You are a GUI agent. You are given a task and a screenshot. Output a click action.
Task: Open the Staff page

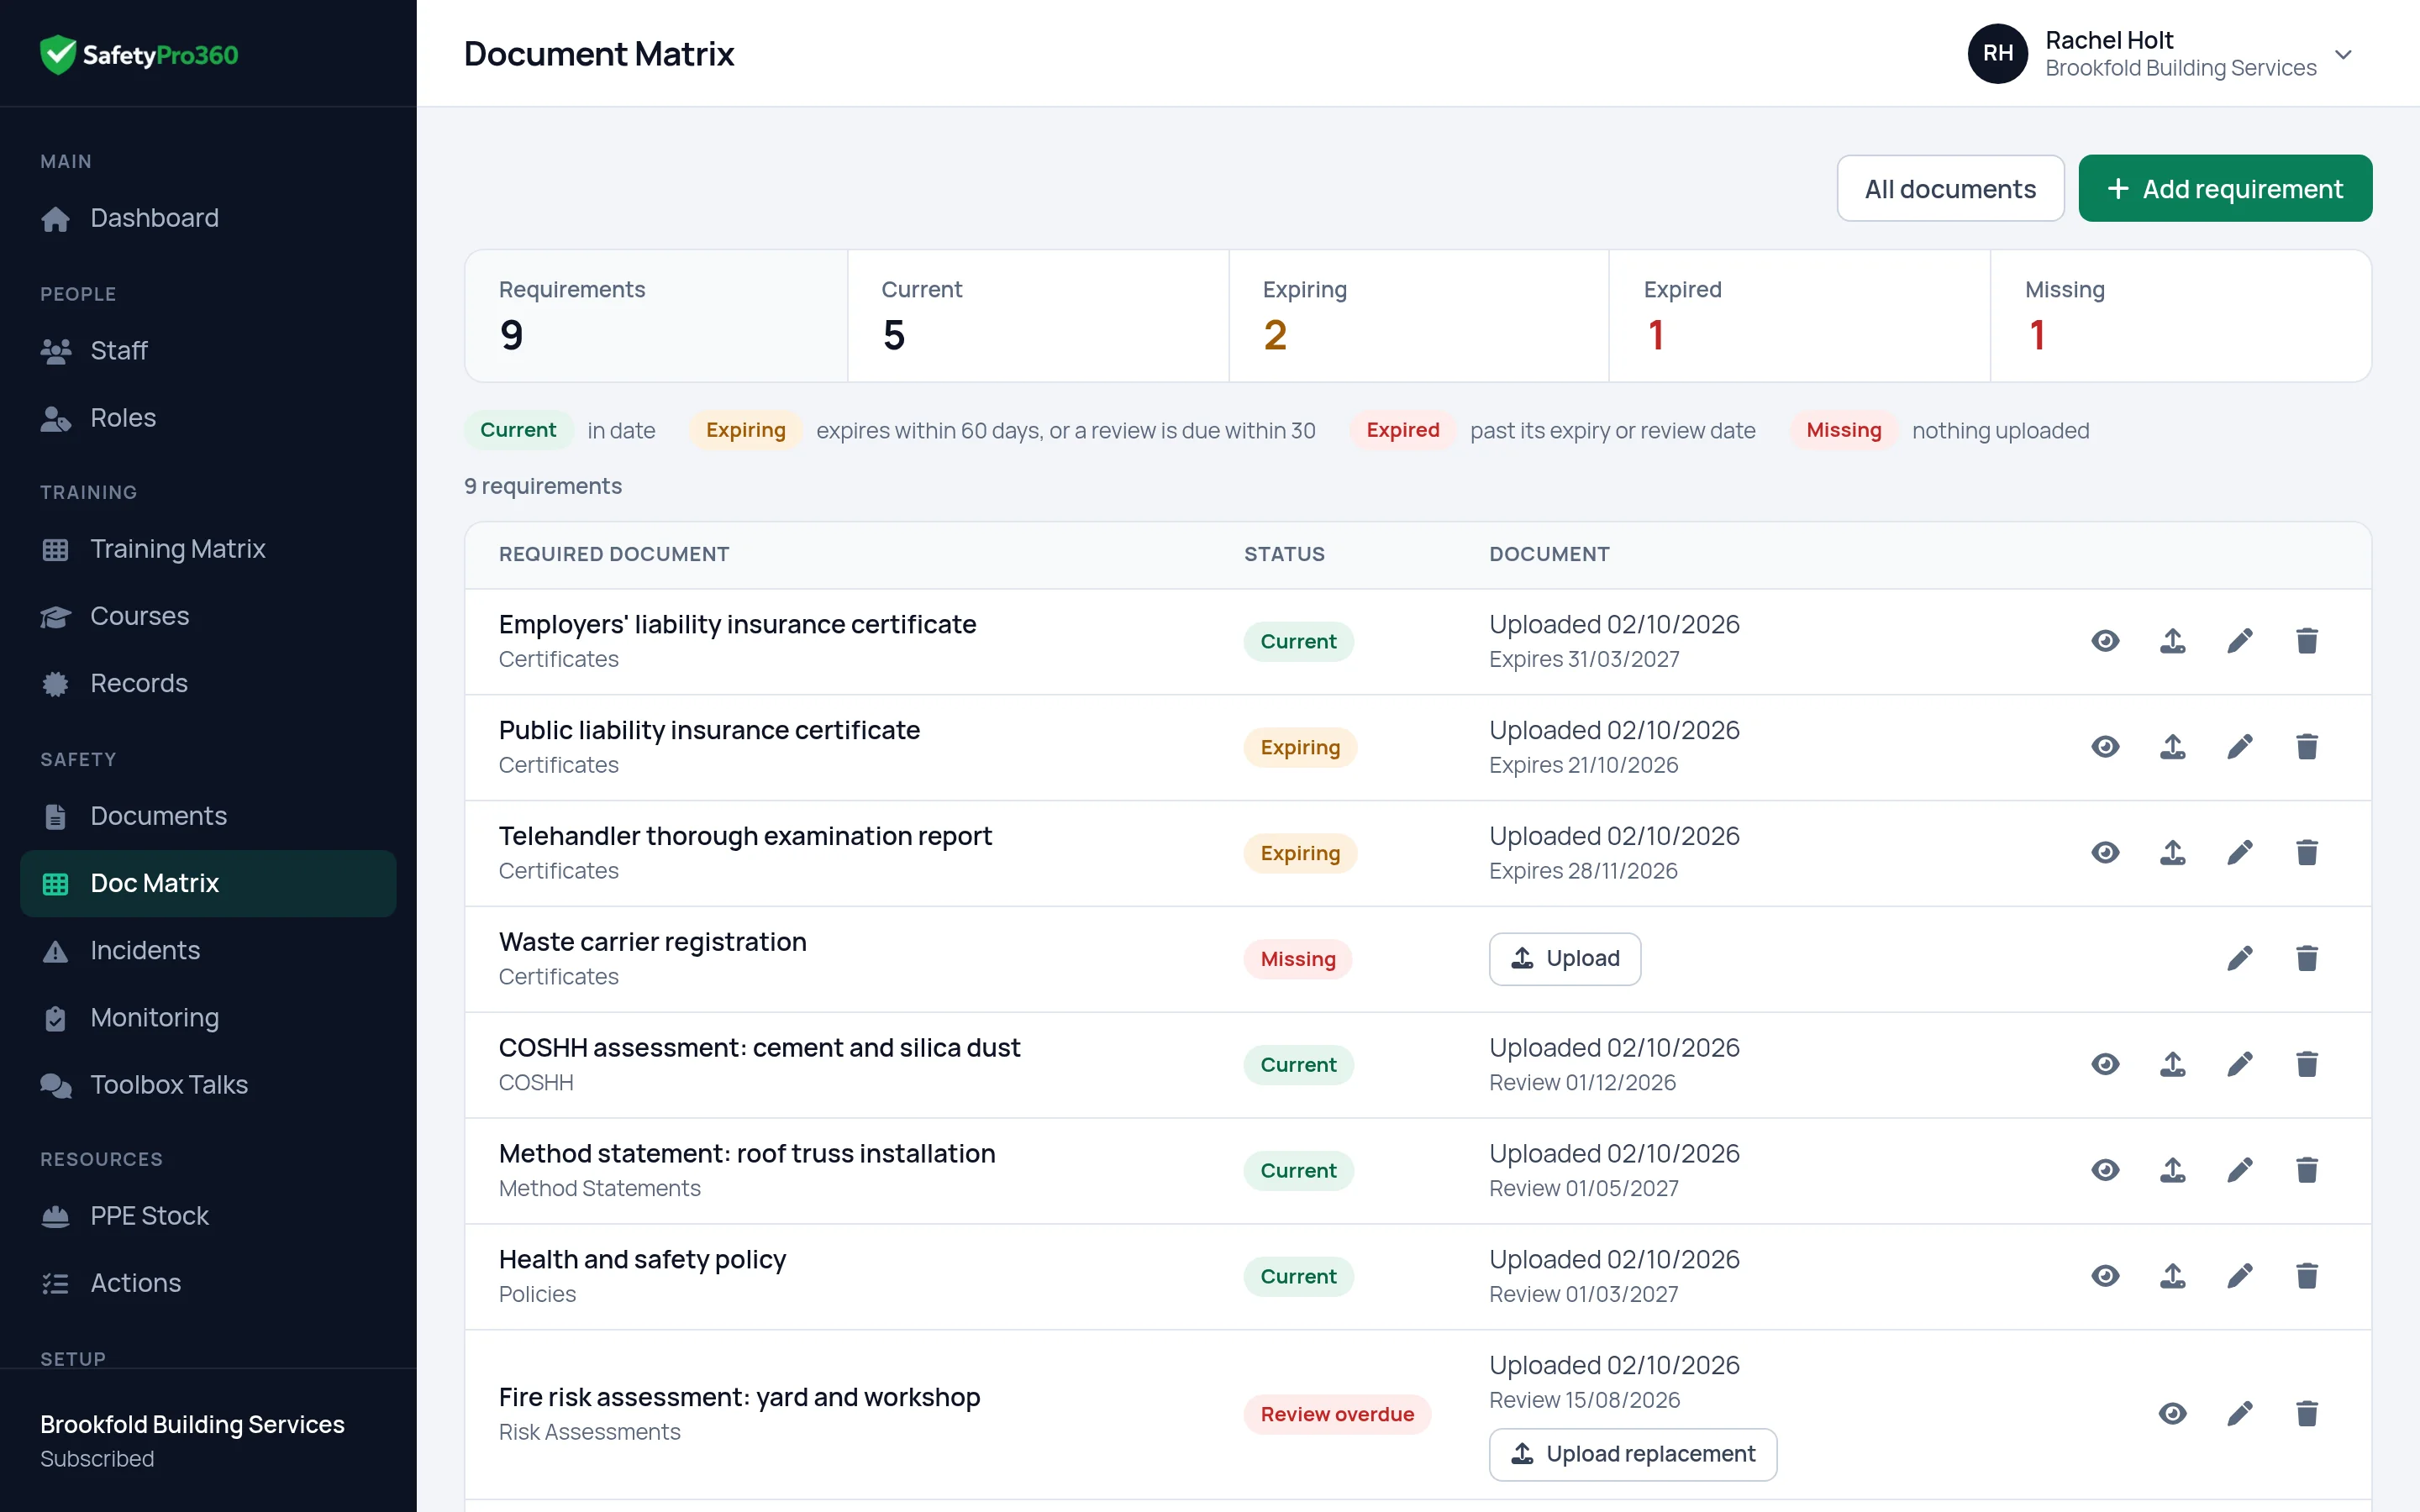pyautogui.click(x=208, y=351)
